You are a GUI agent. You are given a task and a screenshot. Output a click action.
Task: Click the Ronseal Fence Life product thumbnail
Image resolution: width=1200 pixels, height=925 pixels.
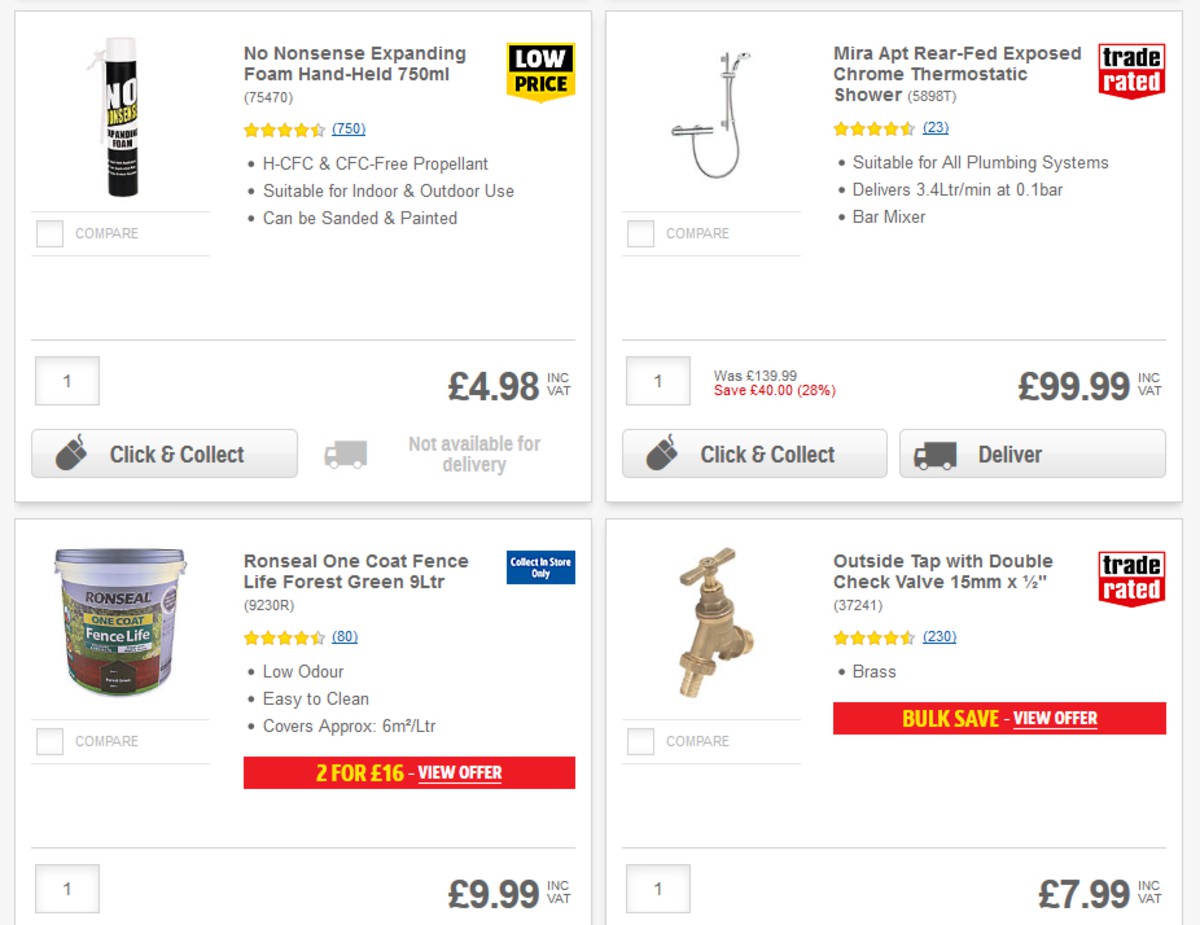[120, 625]
